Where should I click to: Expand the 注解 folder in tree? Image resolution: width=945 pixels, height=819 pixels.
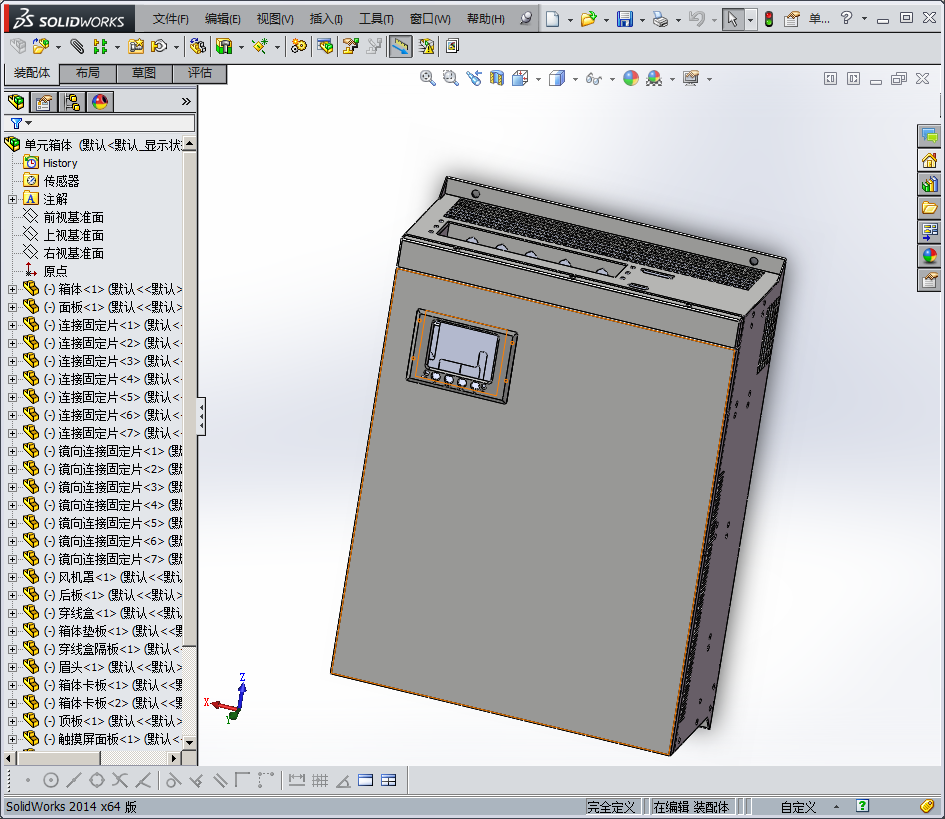(x=12, y=199)
